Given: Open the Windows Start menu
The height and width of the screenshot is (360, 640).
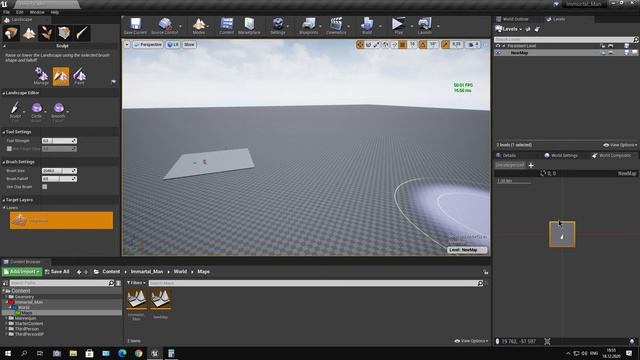Looking at the screenshot, I should (x=8, y=353).
